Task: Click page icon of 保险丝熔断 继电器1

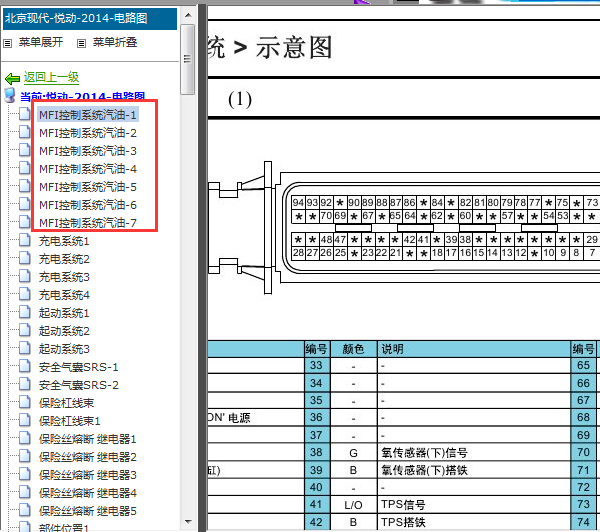Action: tap(25, 438)
